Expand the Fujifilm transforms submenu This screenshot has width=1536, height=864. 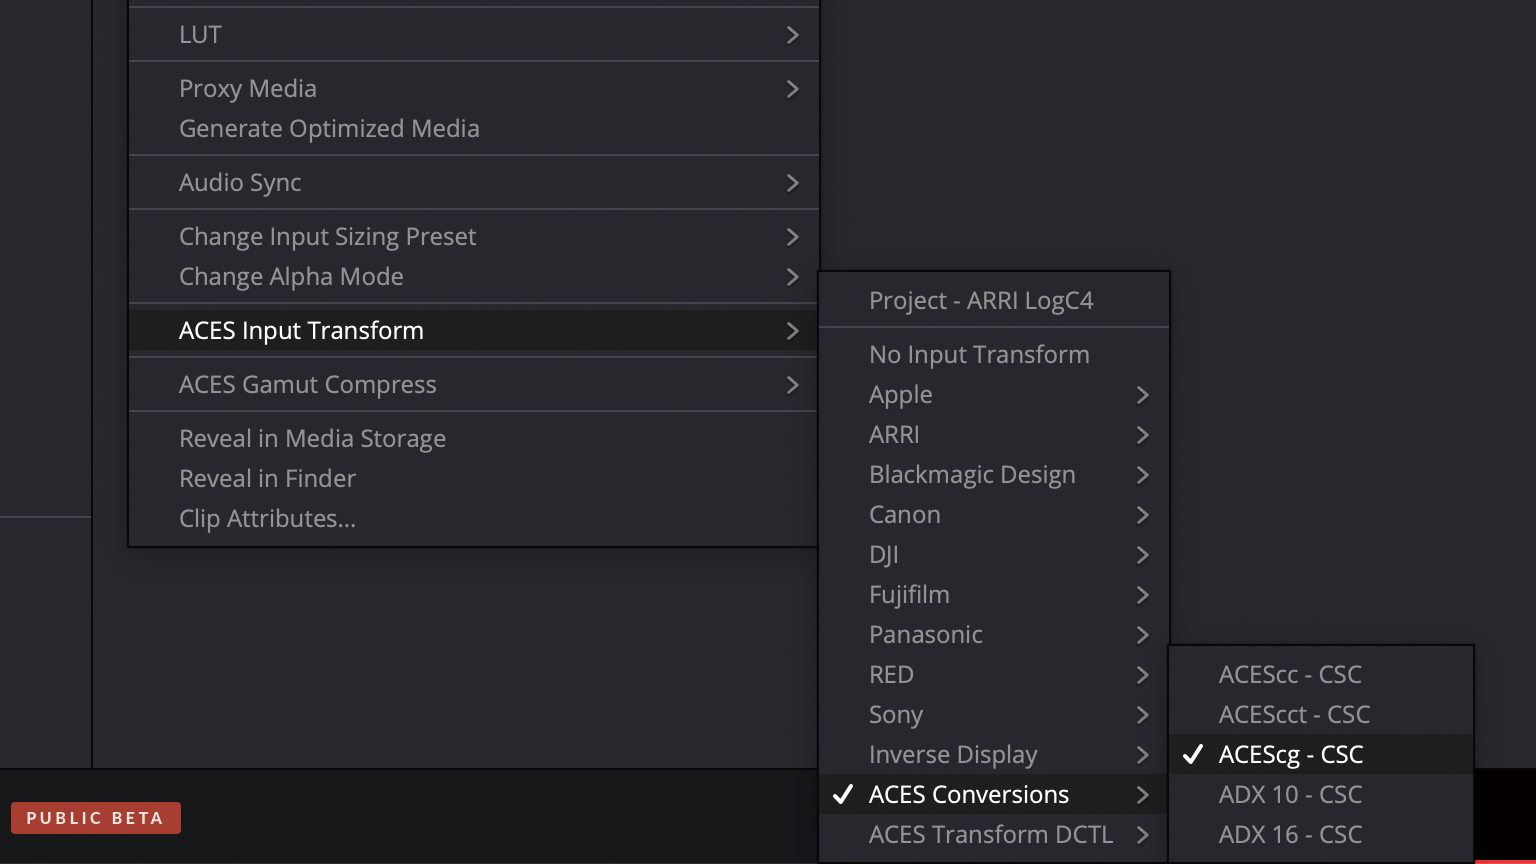[994, 595]
